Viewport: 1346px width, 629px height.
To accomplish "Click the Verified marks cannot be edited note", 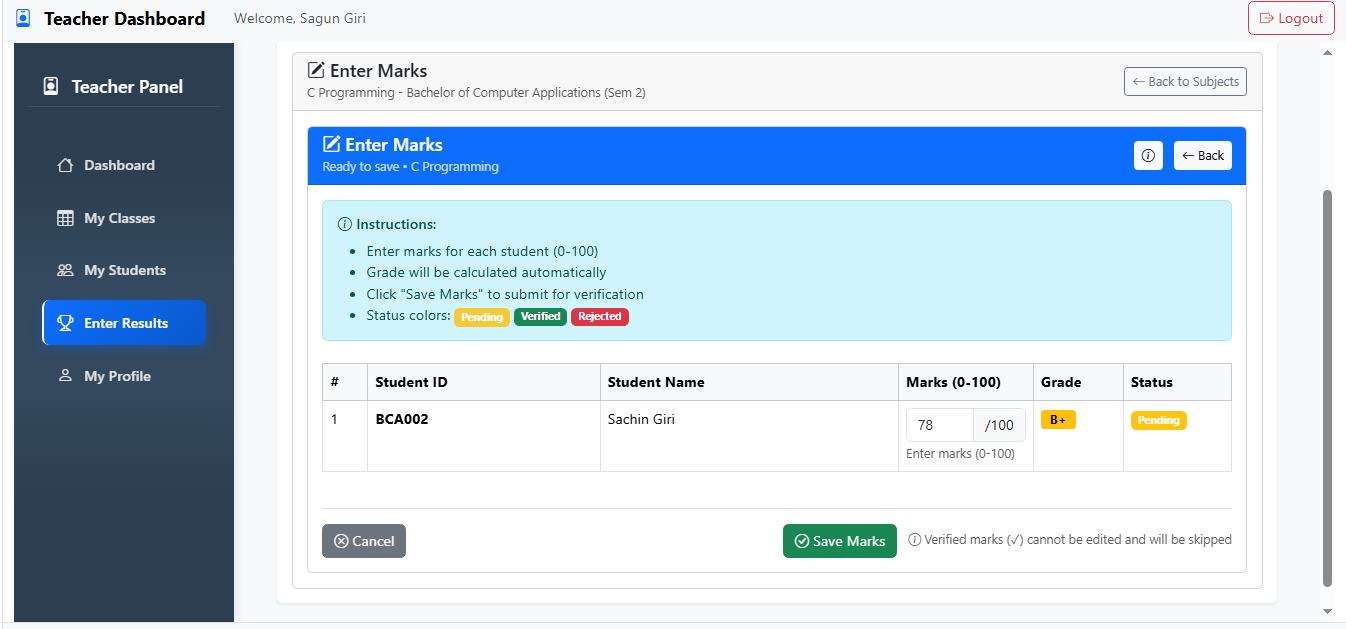I will coord(1070,540).
